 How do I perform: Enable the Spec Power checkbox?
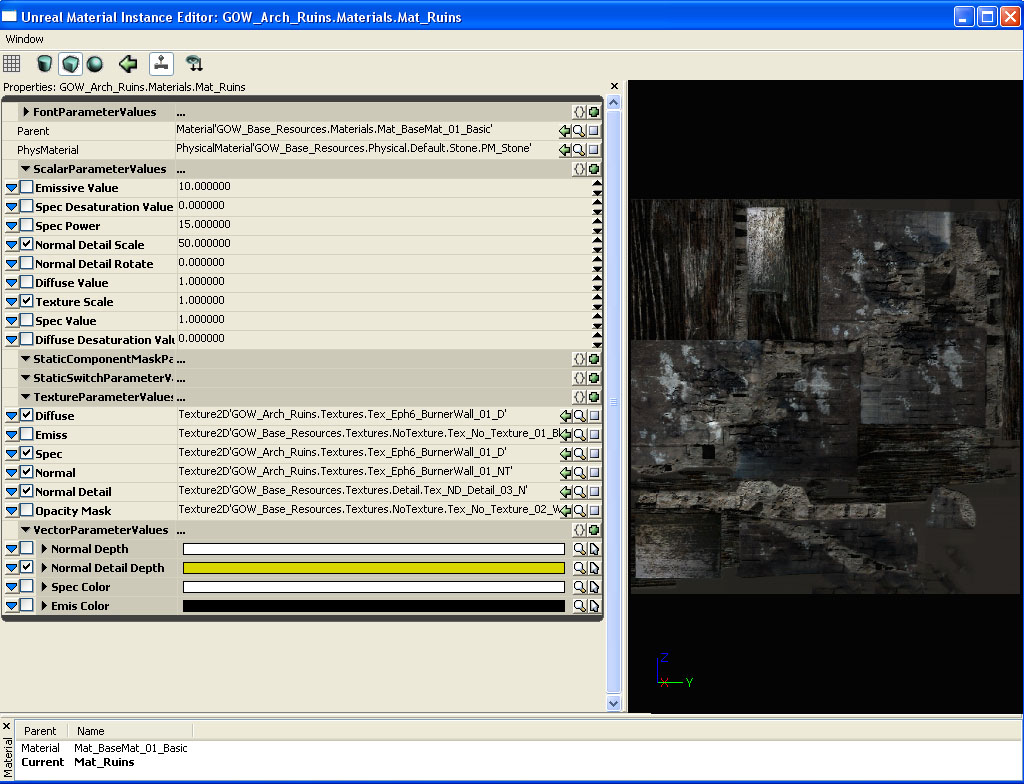tap(26, 225)
